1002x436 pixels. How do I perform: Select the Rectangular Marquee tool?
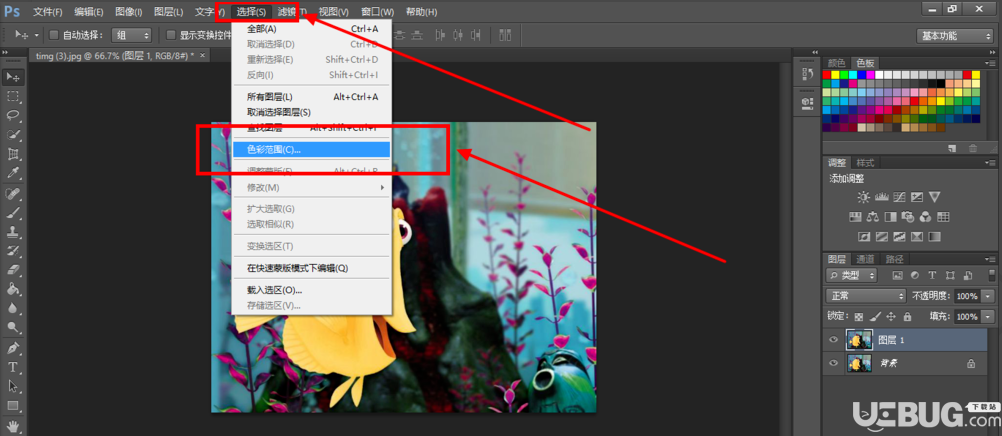click(13, 97)
